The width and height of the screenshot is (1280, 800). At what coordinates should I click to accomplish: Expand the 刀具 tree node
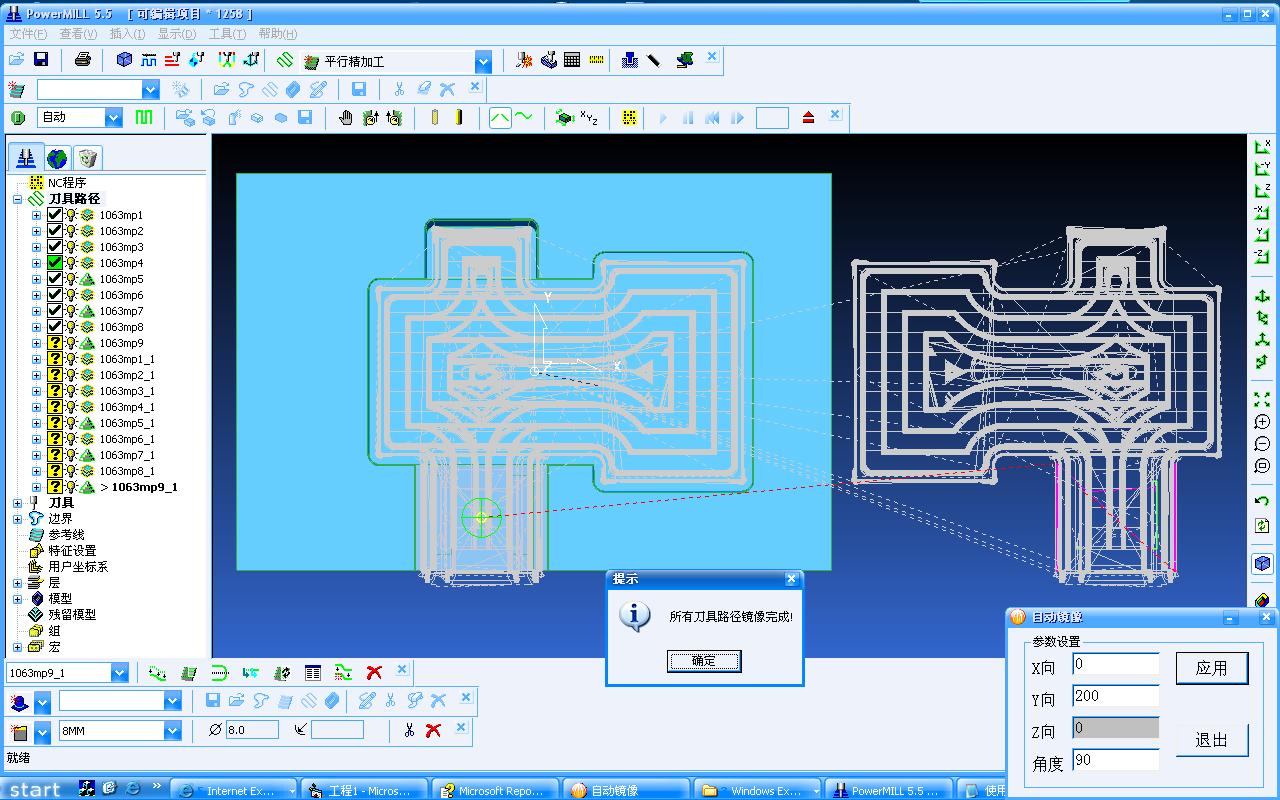tap(17, 503)
